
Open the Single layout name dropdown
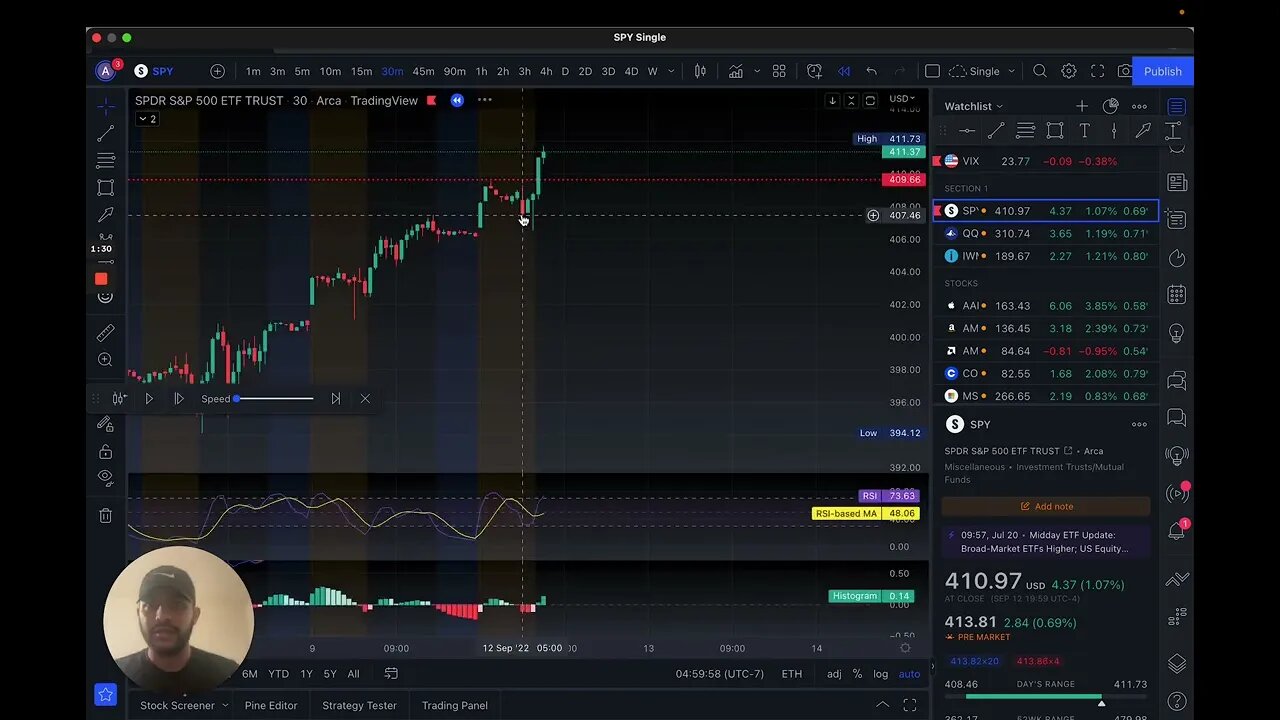pos(983,71)
